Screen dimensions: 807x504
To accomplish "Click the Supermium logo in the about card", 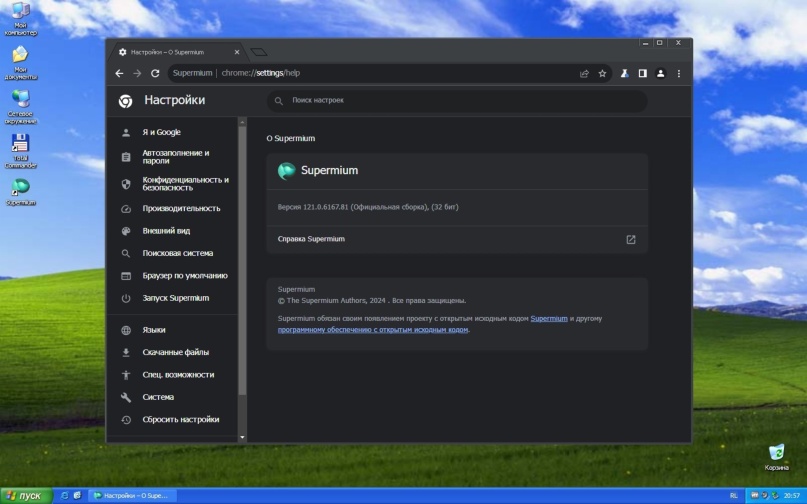I will click(287, 170).
